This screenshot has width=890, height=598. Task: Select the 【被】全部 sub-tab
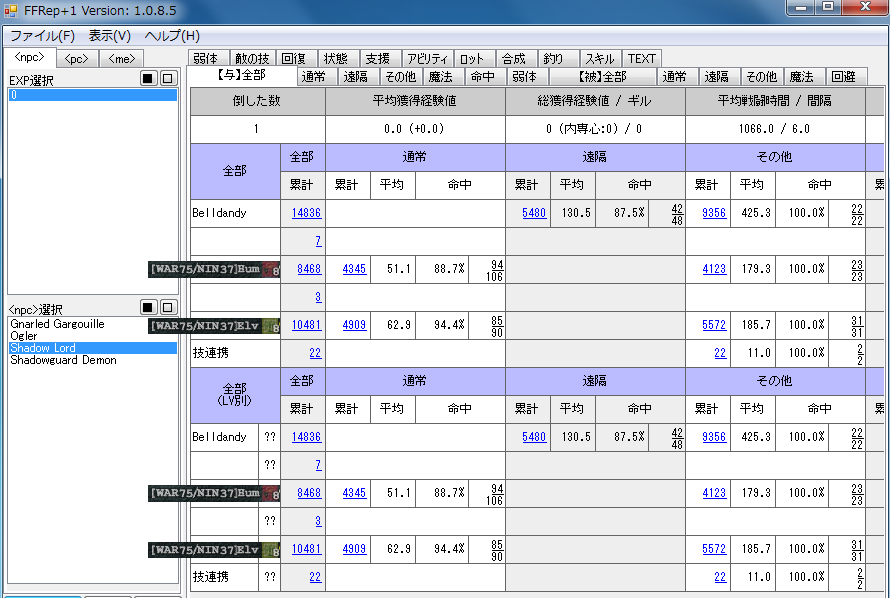click(602, 76)
